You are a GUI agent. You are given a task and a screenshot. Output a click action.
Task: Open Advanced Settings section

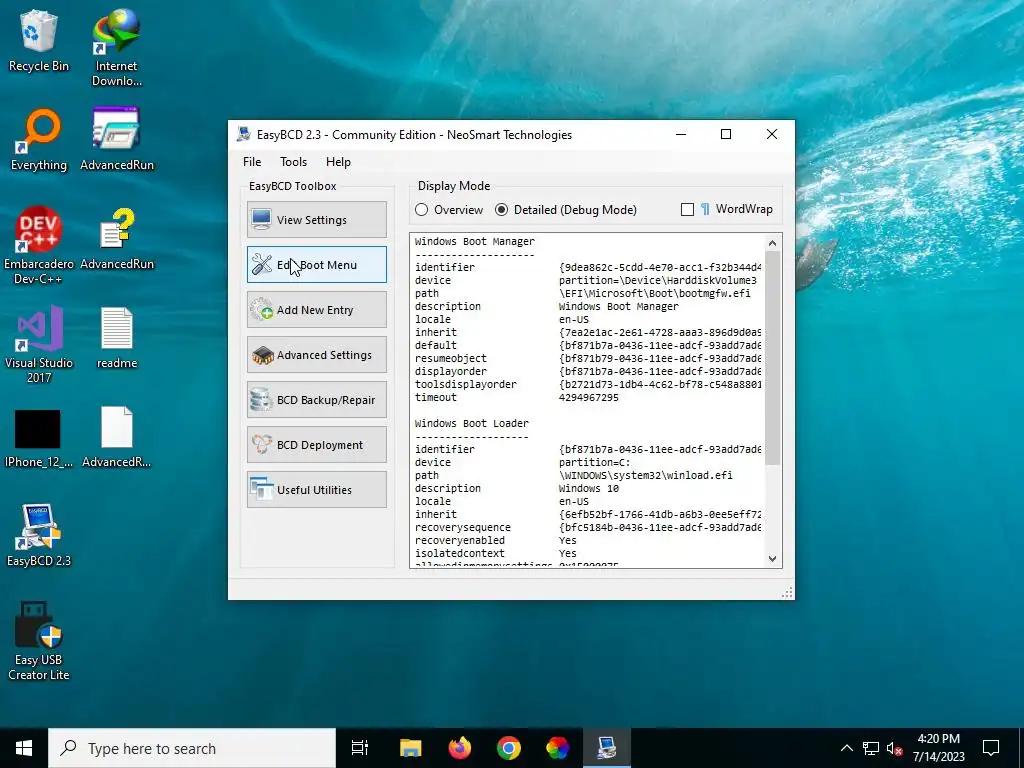point(317,355)
